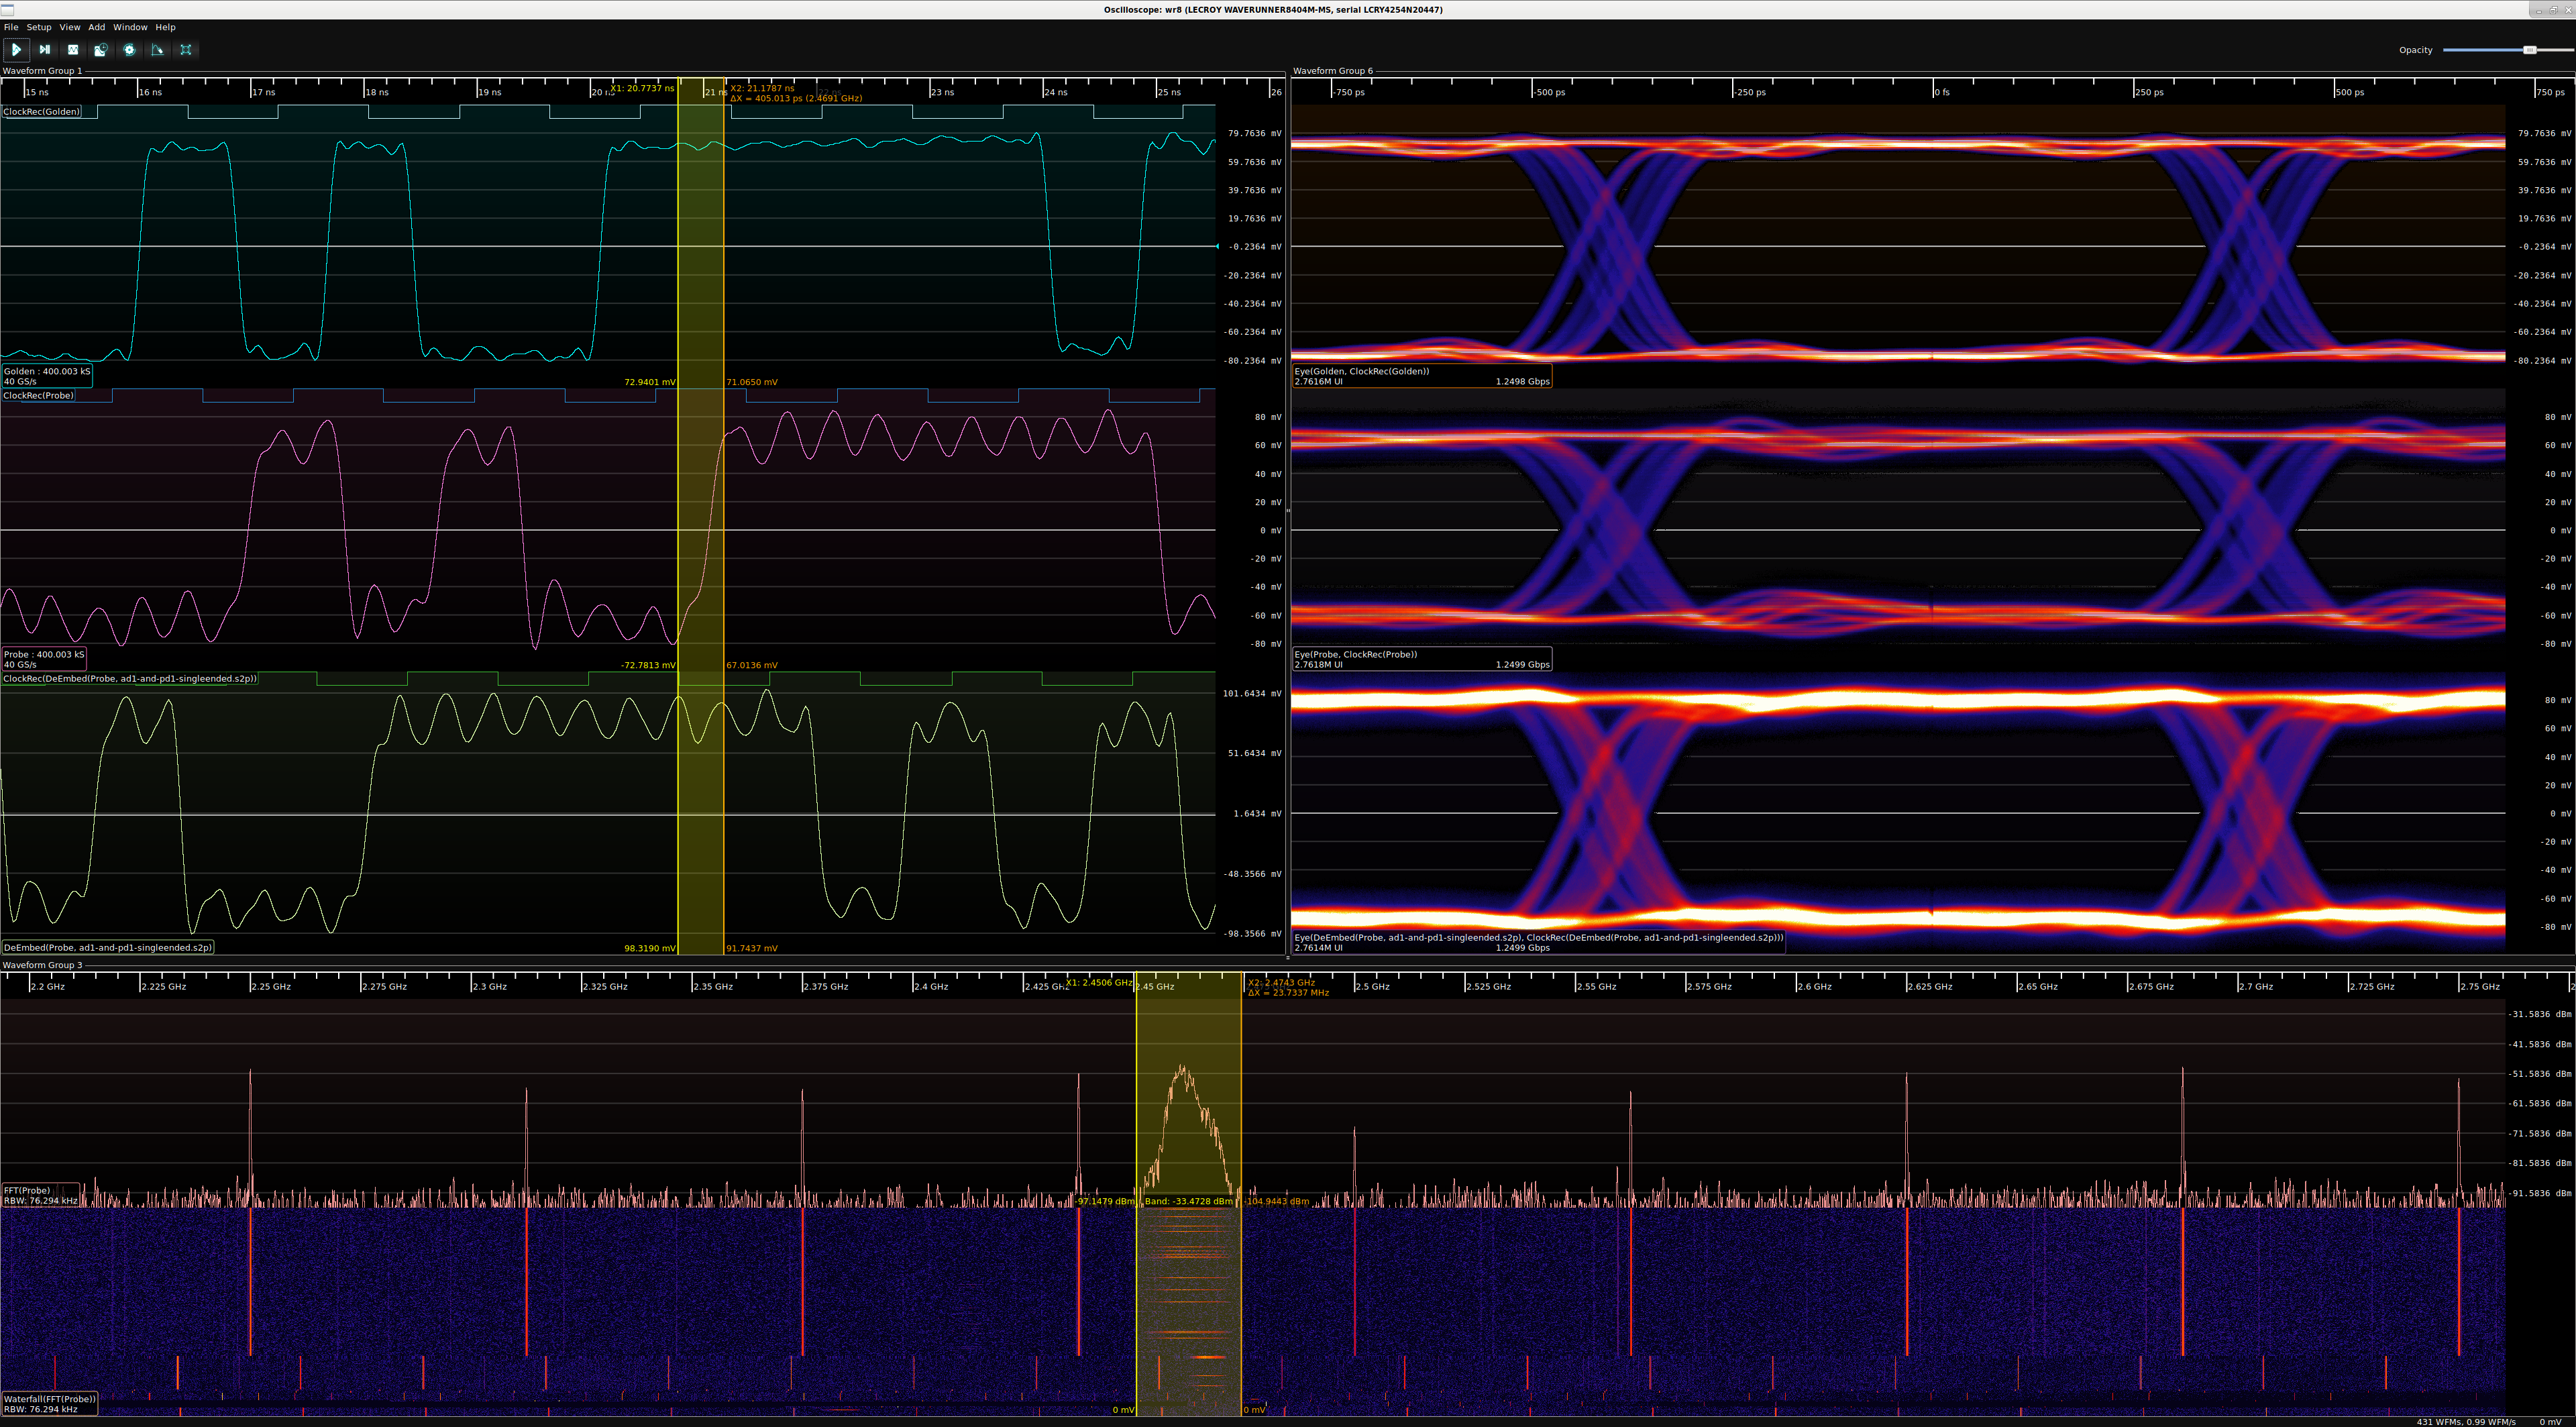Open the Help menu

click(x=166, y=27)
